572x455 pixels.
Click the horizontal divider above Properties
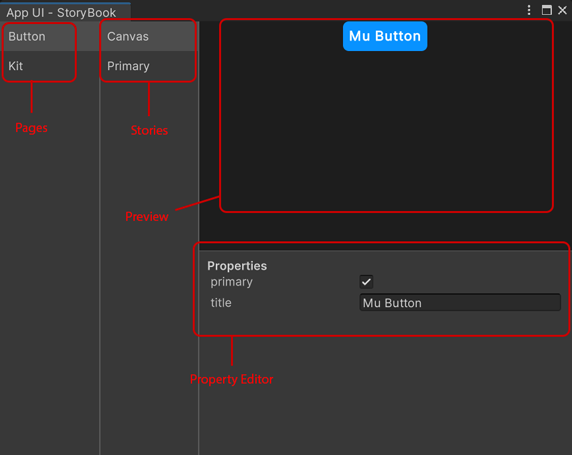386,250
